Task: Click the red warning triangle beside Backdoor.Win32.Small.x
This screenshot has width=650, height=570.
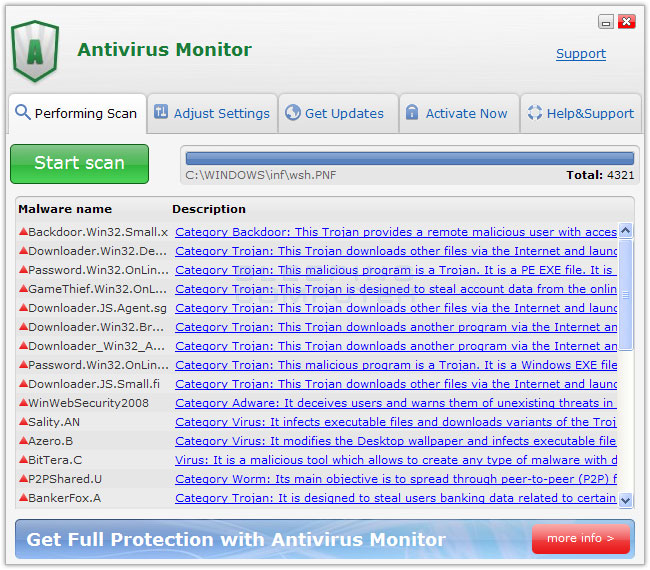Action: (x=23, y=231)
